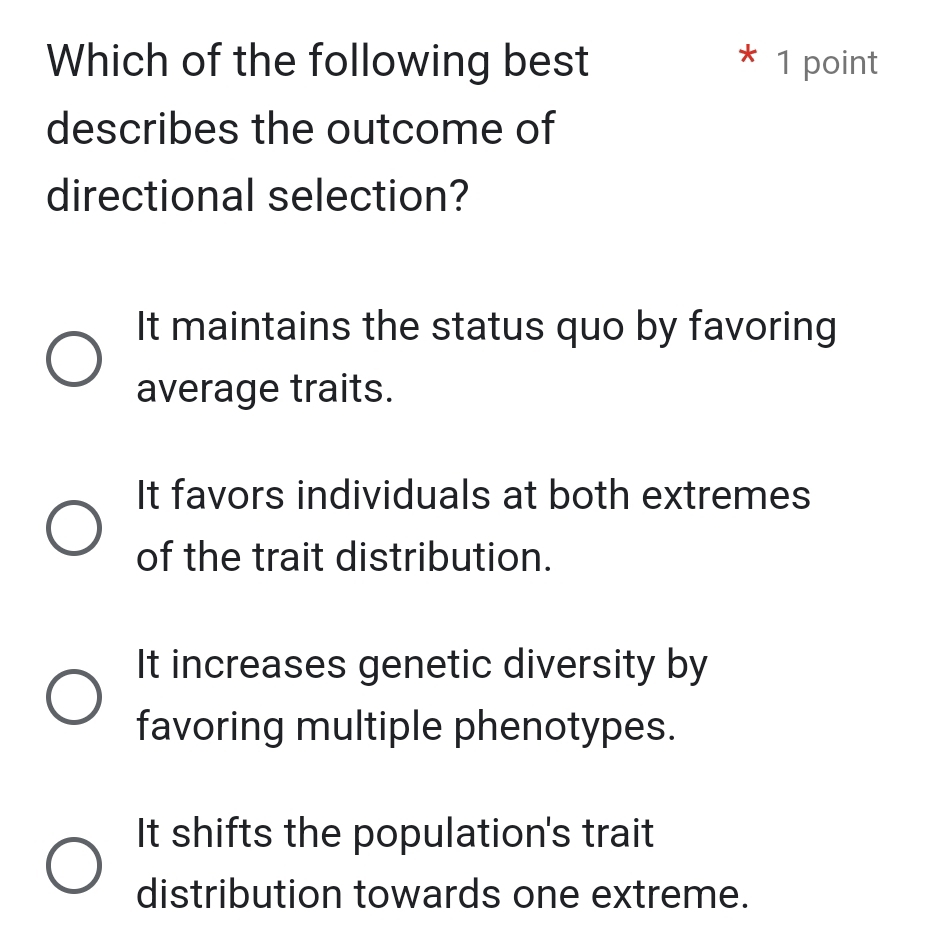The width and height of the screenshot is (943, 943).
Task: Select 'It shifts the population's trait distribution'
Action: (x=73, y=865)
